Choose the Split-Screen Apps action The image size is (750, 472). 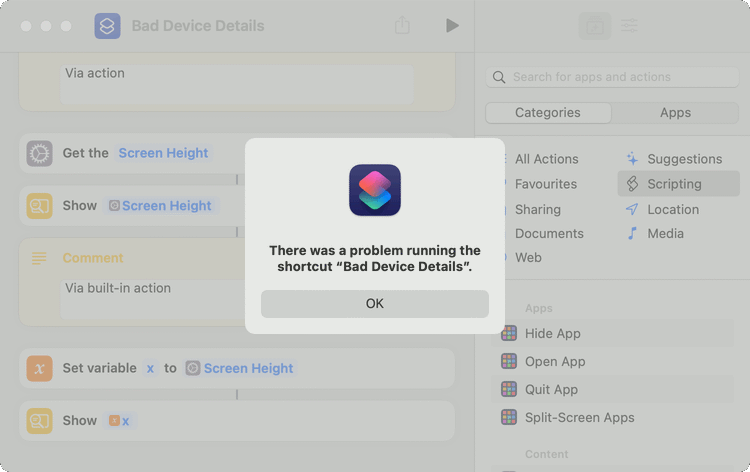click(612, 417)
